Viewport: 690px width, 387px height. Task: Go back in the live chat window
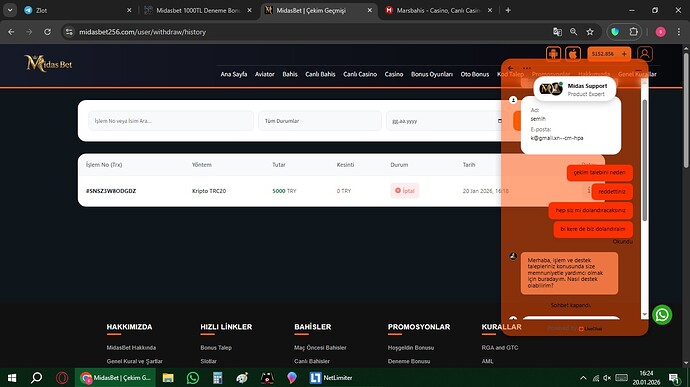[510, 68]
